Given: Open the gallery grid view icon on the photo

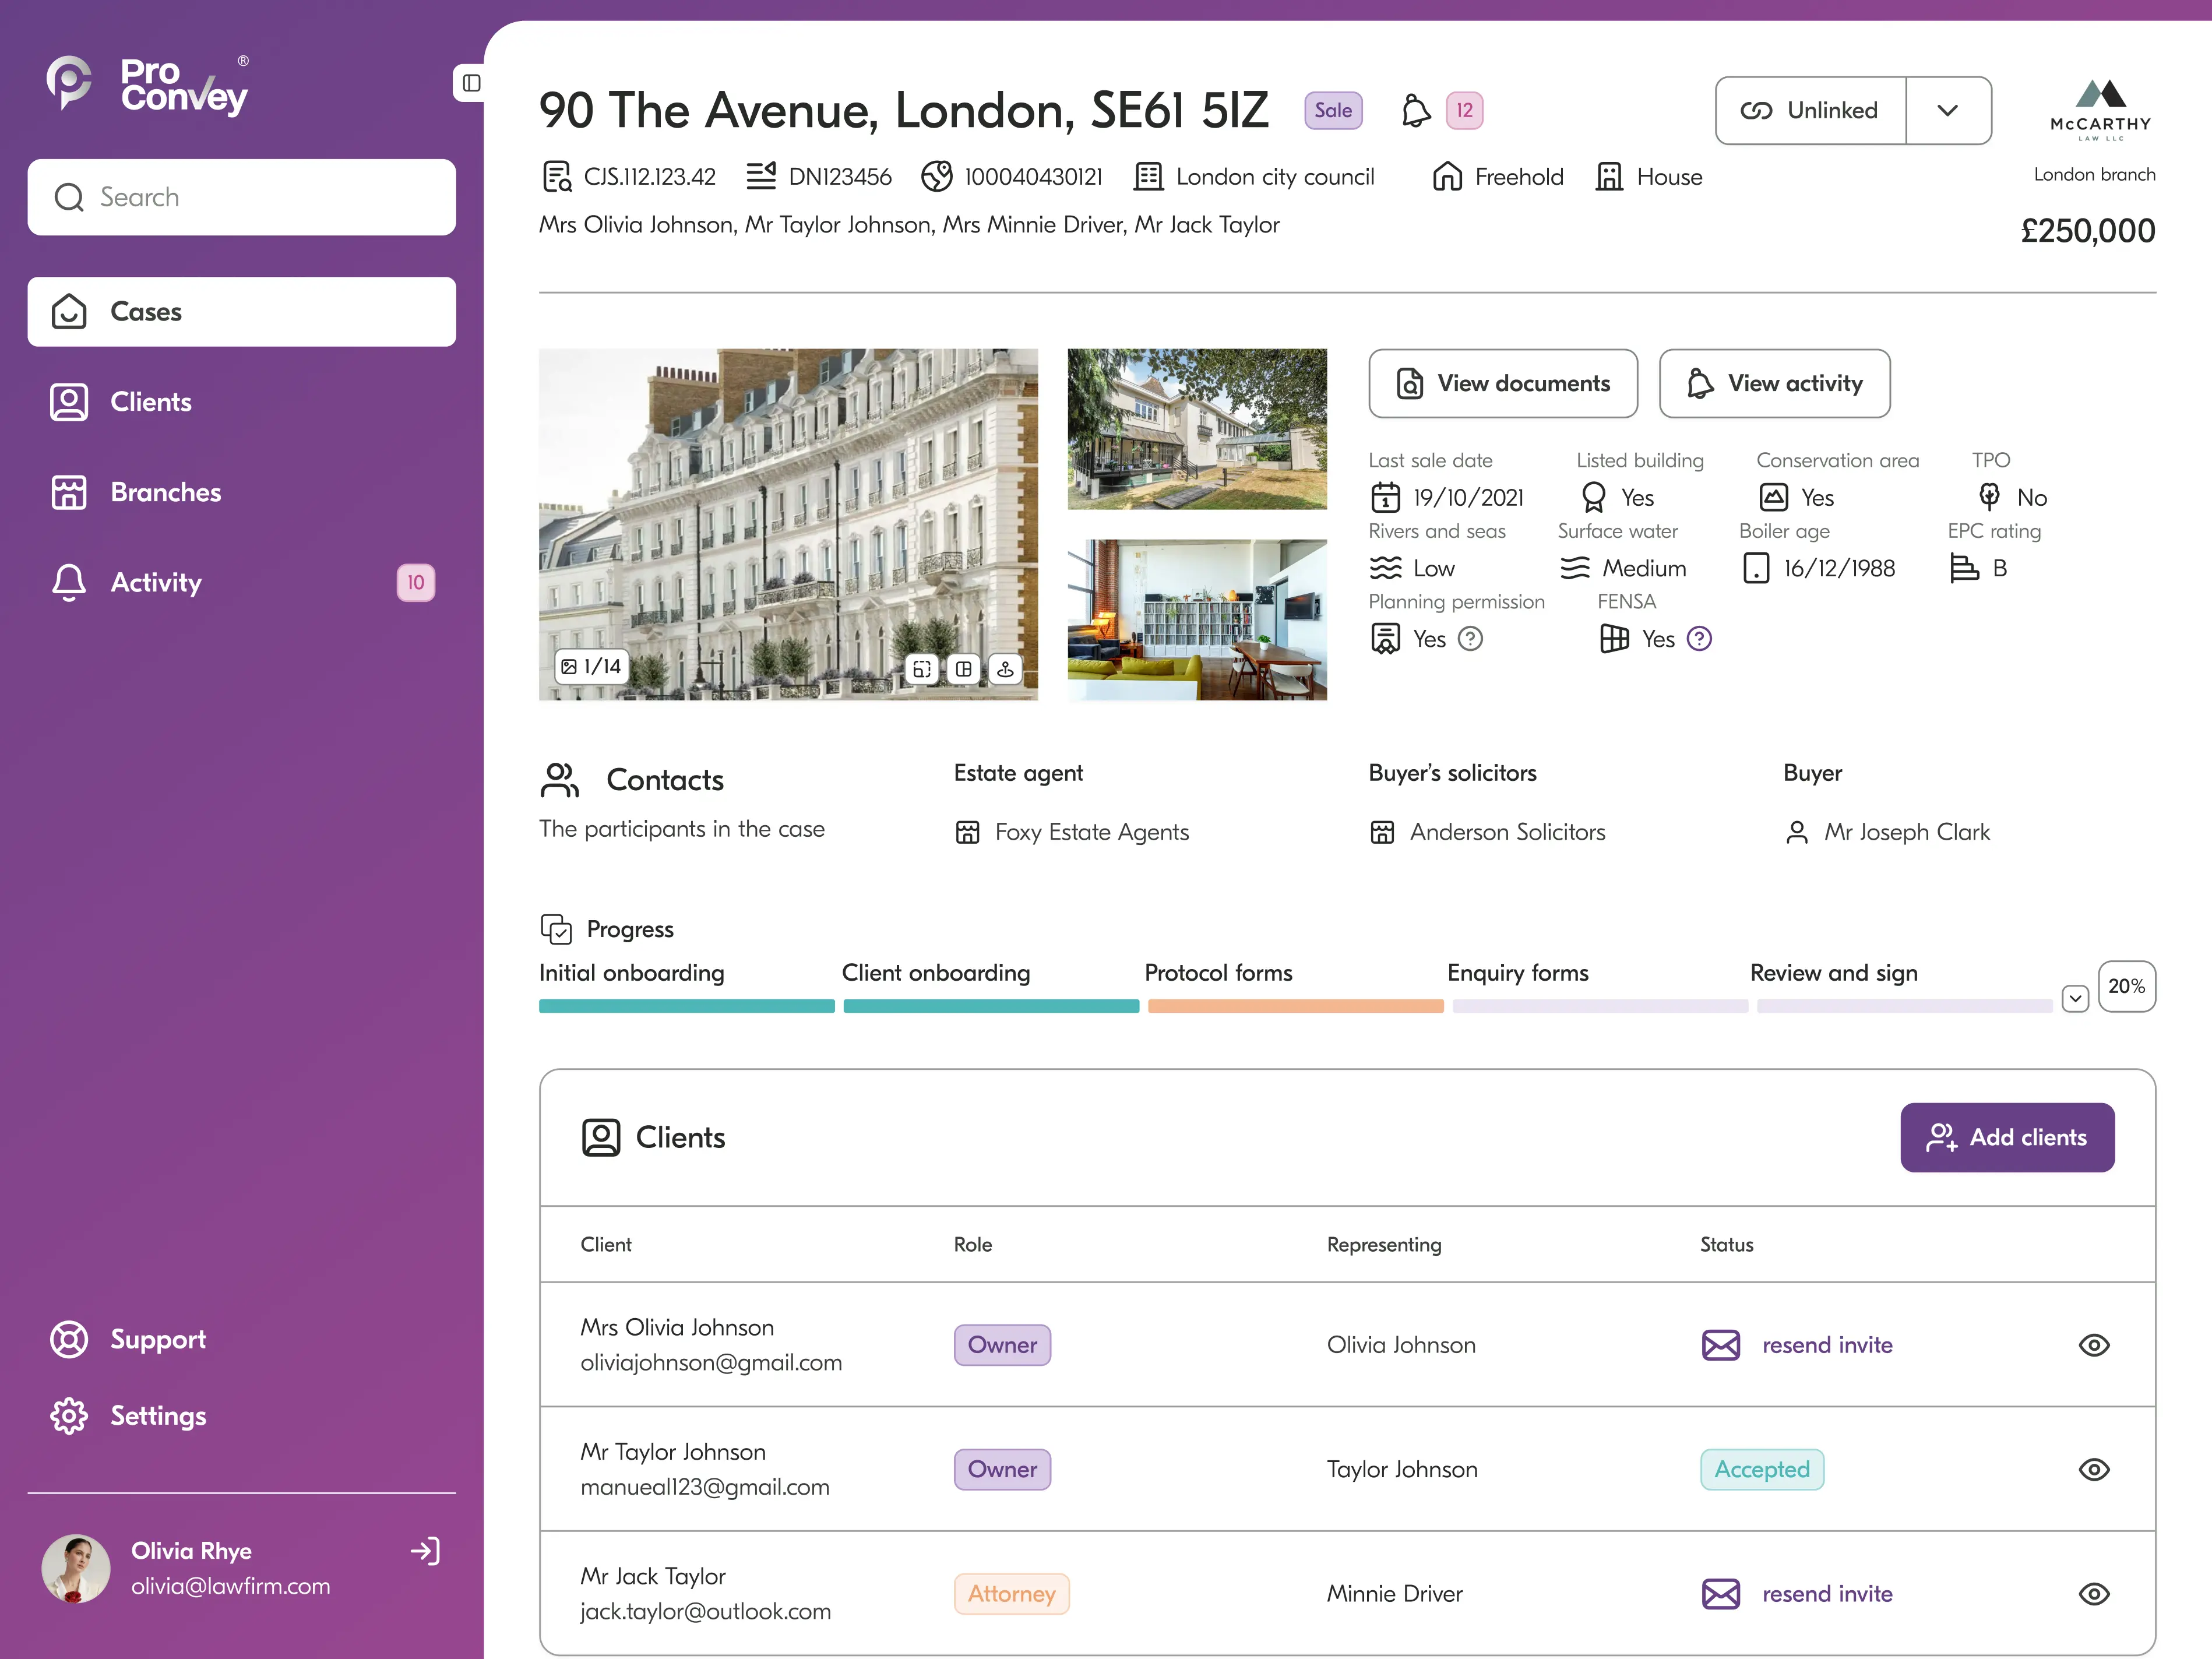Looking at the screenshot, I should tap(963, 669).
